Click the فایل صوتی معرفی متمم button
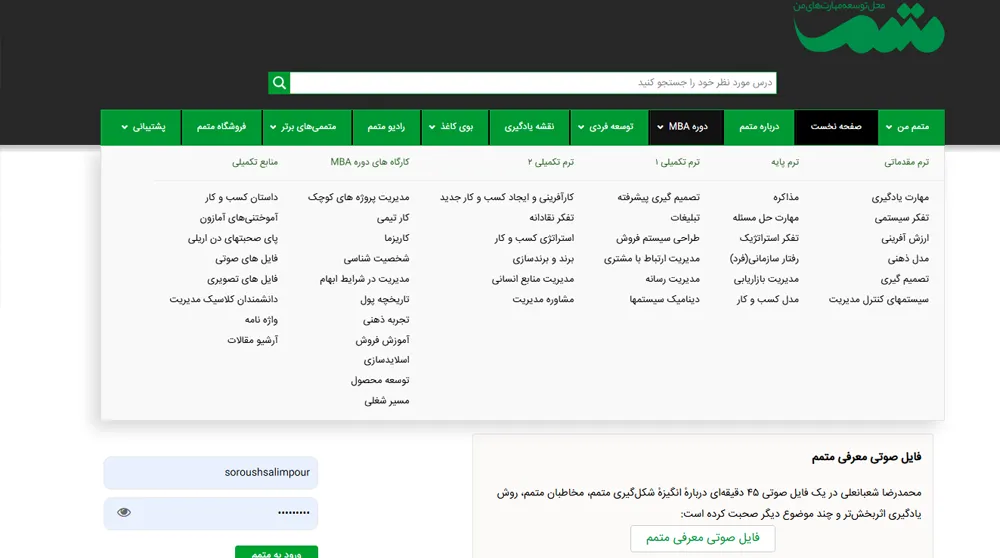 pos(703,538)
